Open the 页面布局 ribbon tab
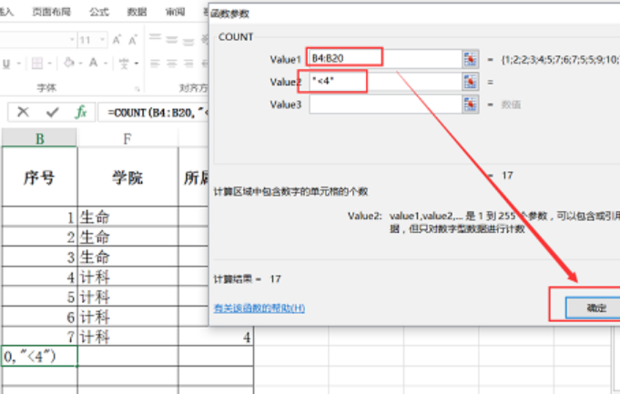 pos(51,12)
